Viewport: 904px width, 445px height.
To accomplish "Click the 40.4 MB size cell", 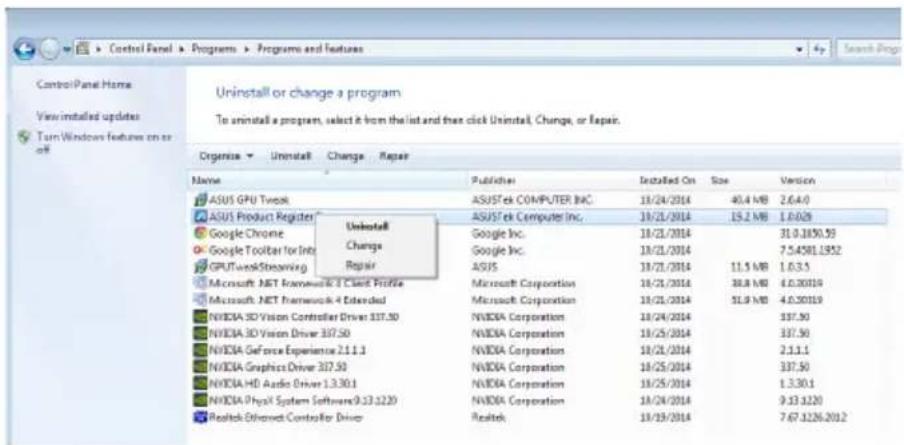I will (751, 201).
